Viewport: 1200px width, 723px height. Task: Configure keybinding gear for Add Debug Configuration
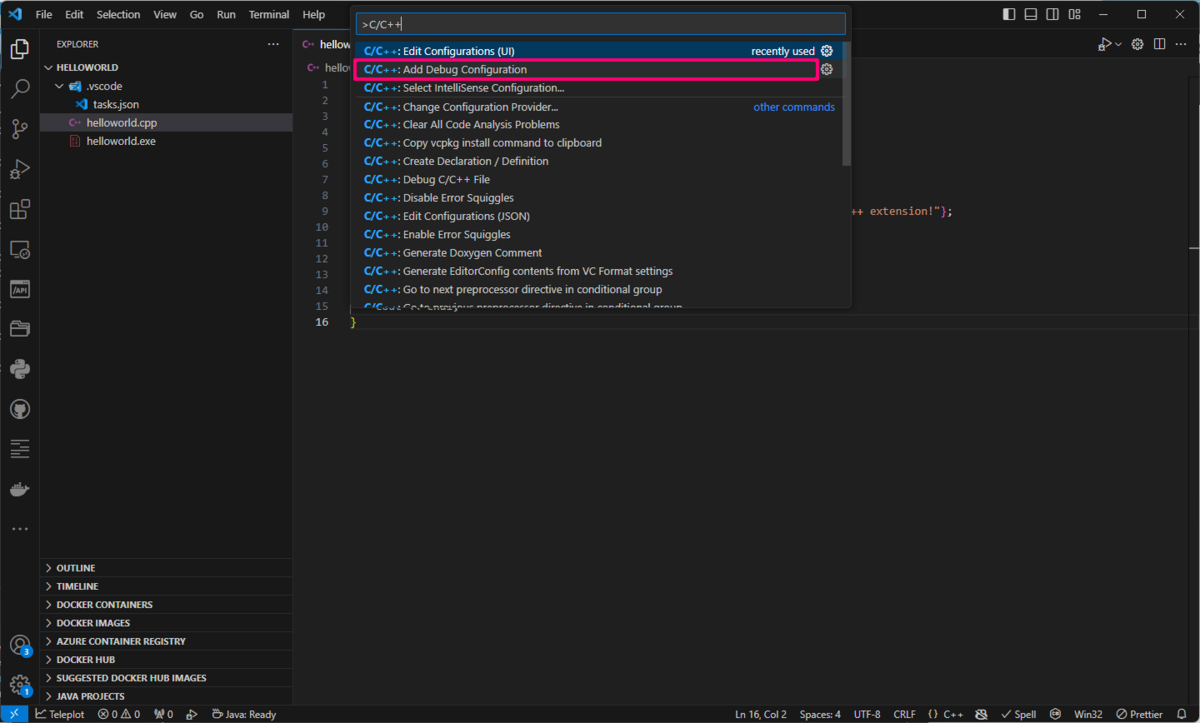tap(827, 69)
